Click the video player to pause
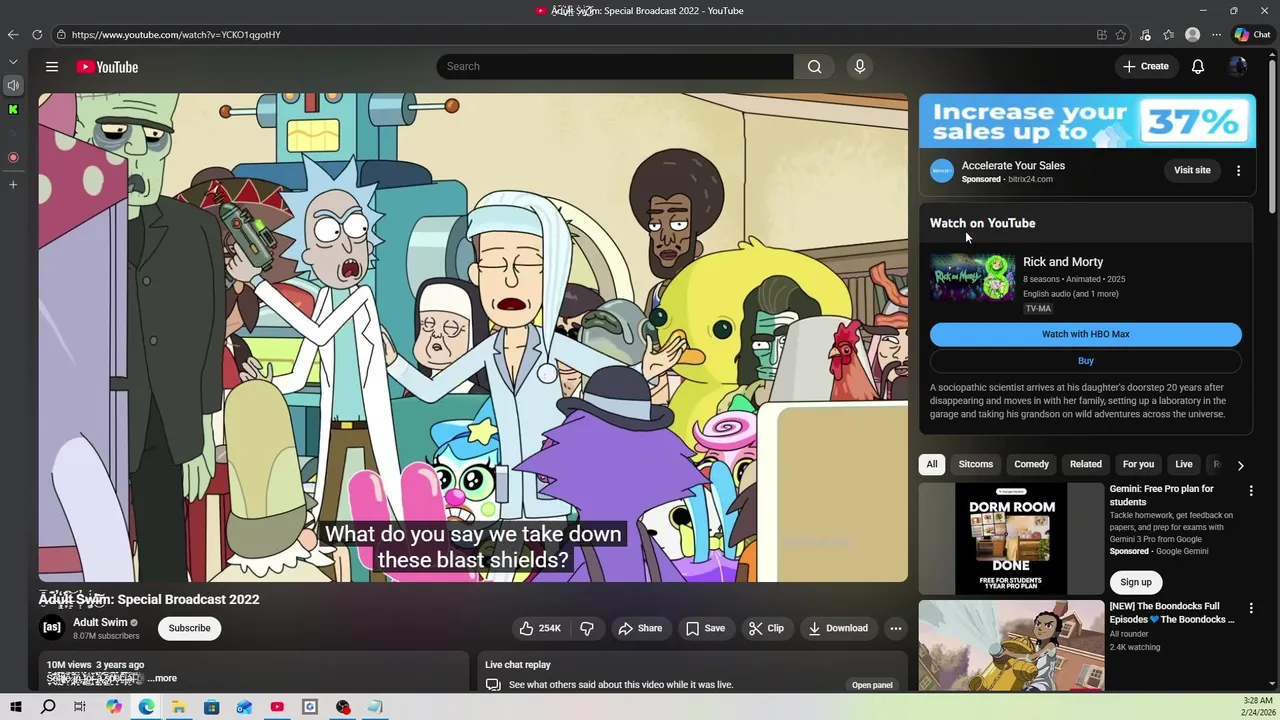This screenshot has height=720, width=1280. click(473, 337)
